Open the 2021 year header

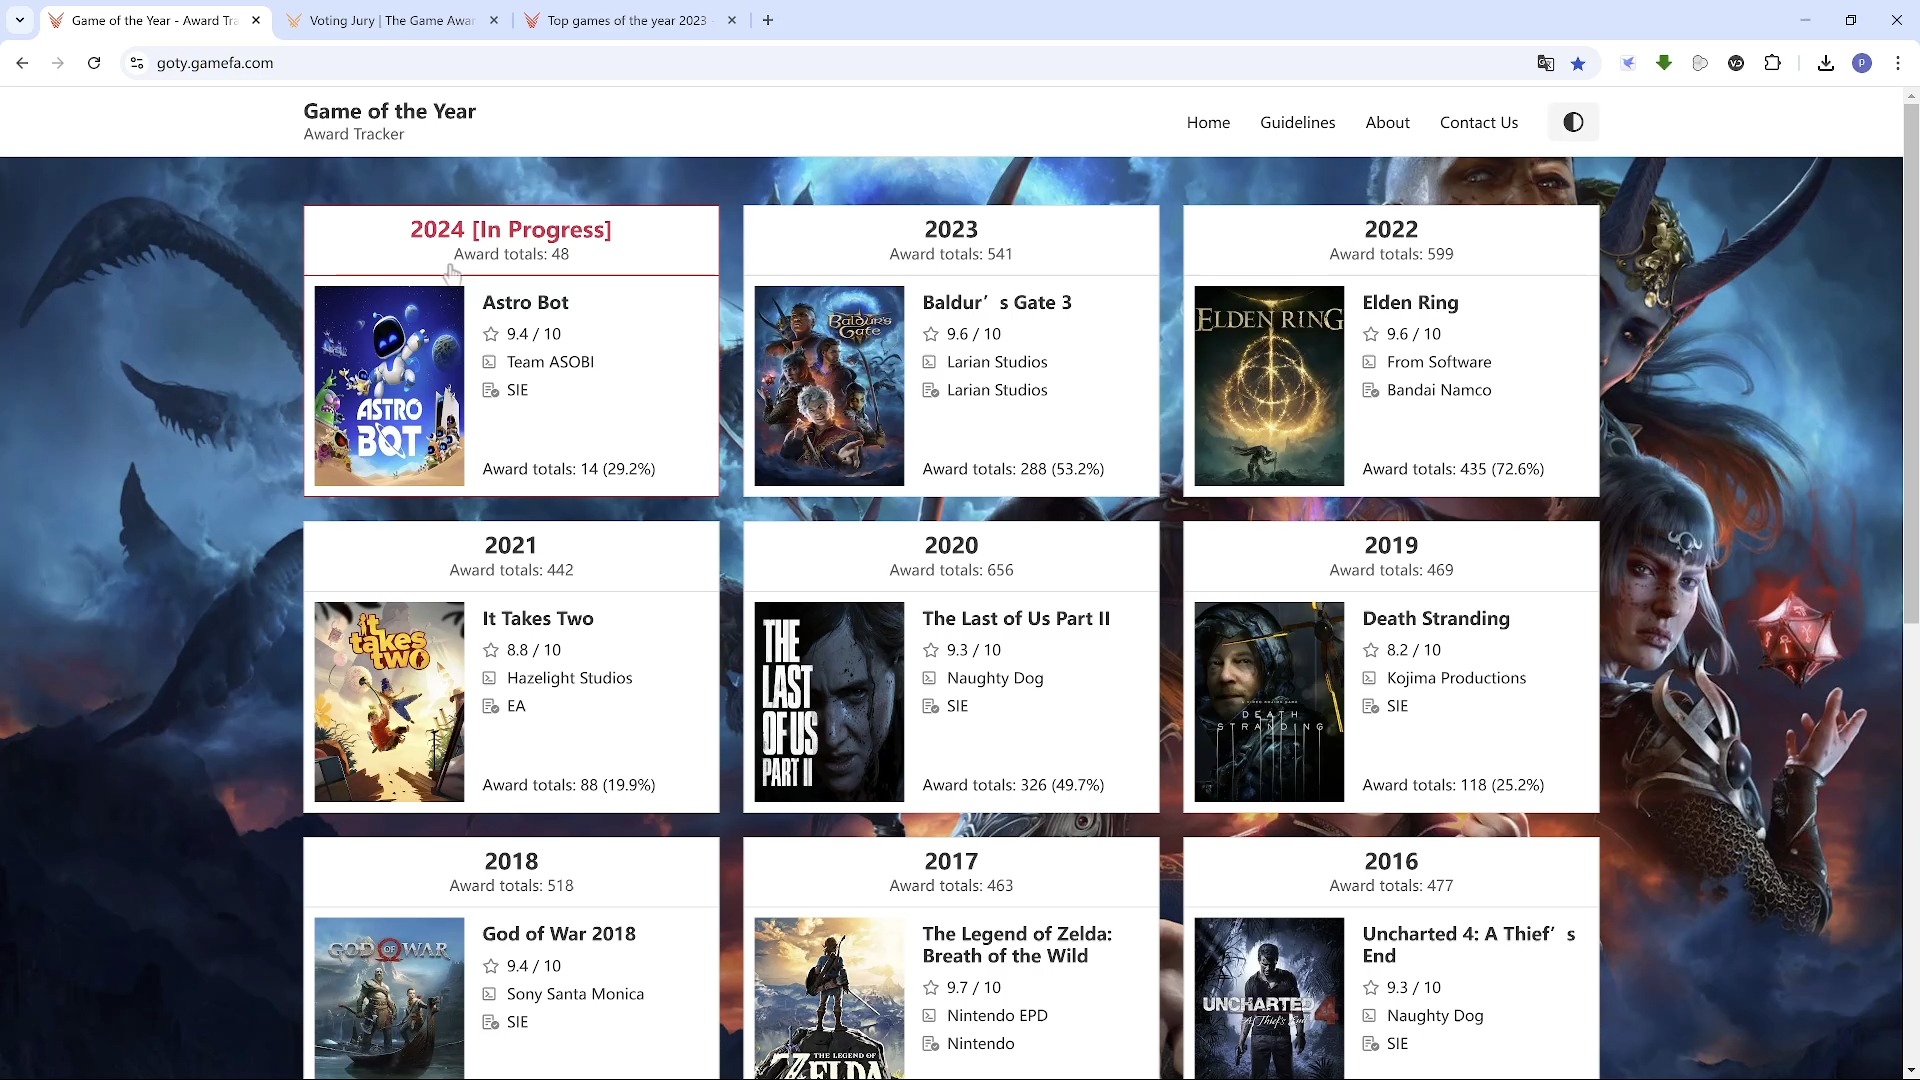[511, 556]
